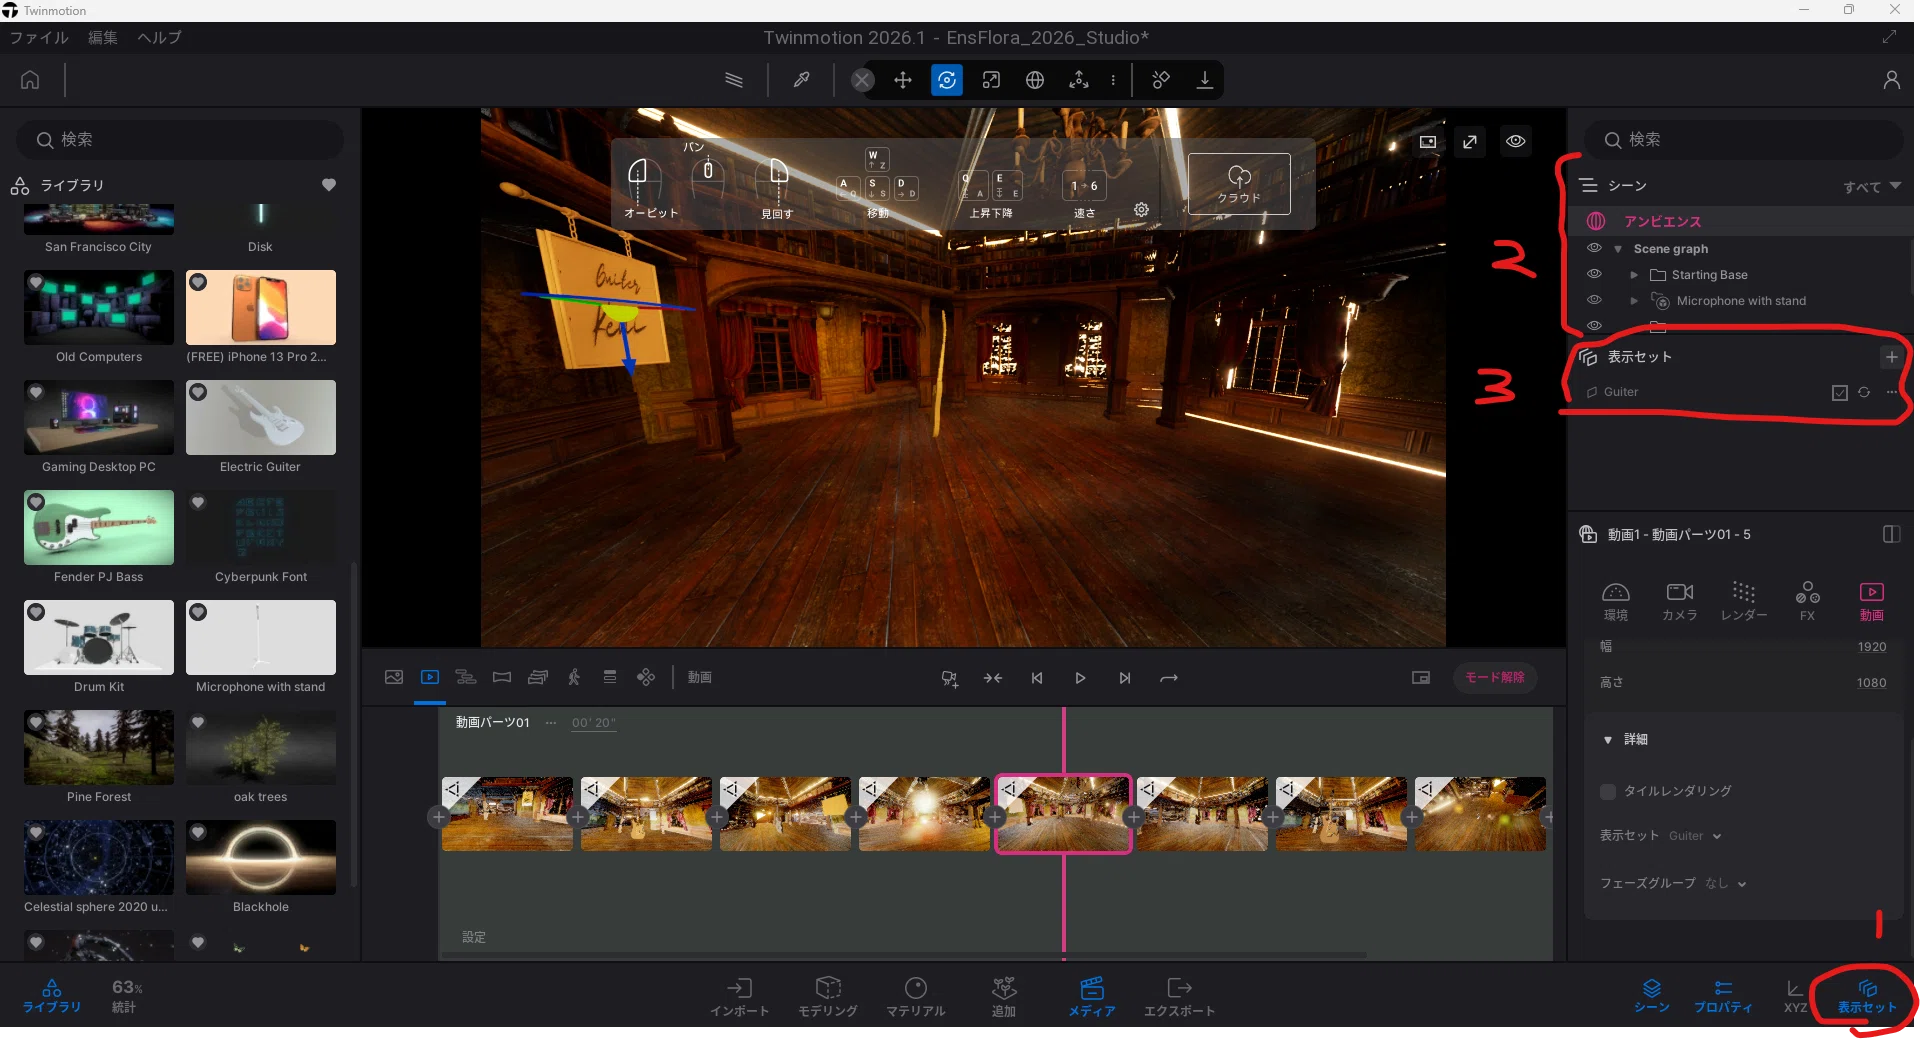
Task: Open the layers stack icon in top toolbar
Action: pos(734,80)
